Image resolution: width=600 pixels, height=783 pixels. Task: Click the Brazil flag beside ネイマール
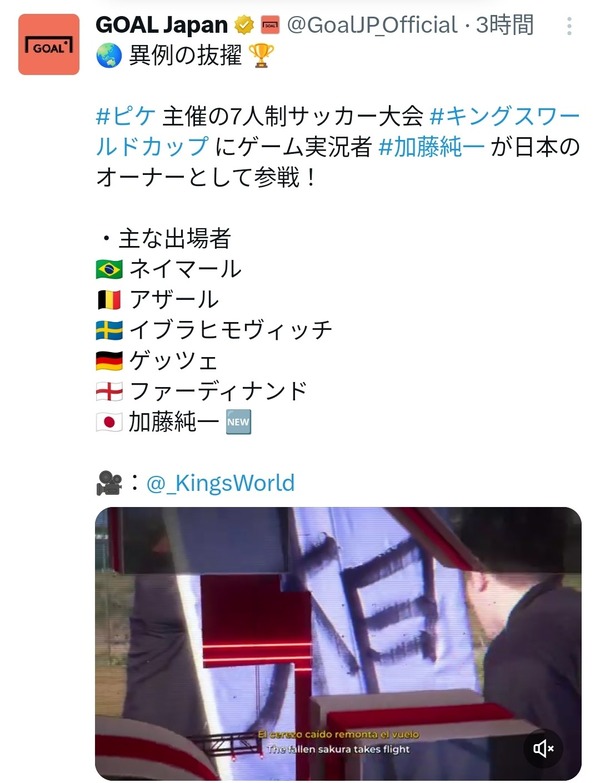(109, 270)
